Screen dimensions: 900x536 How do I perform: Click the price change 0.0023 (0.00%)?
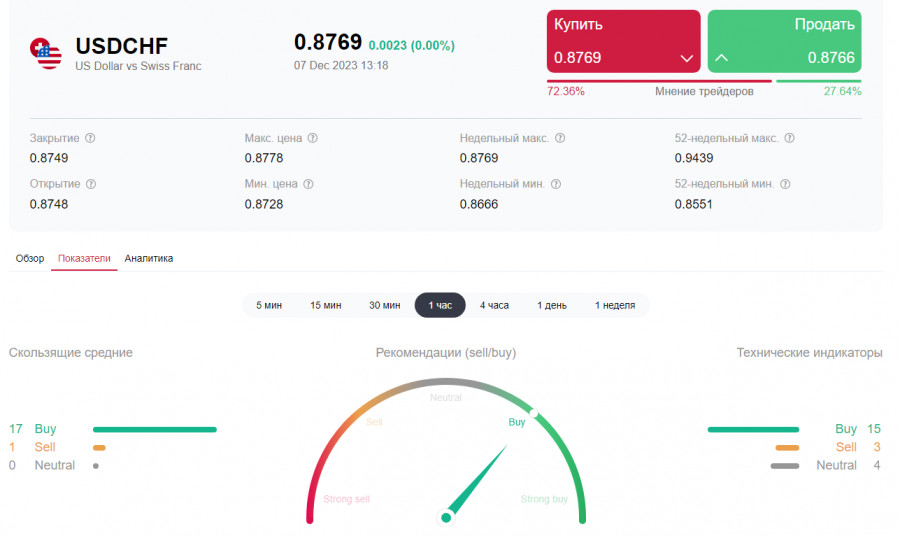coord(412,45)
